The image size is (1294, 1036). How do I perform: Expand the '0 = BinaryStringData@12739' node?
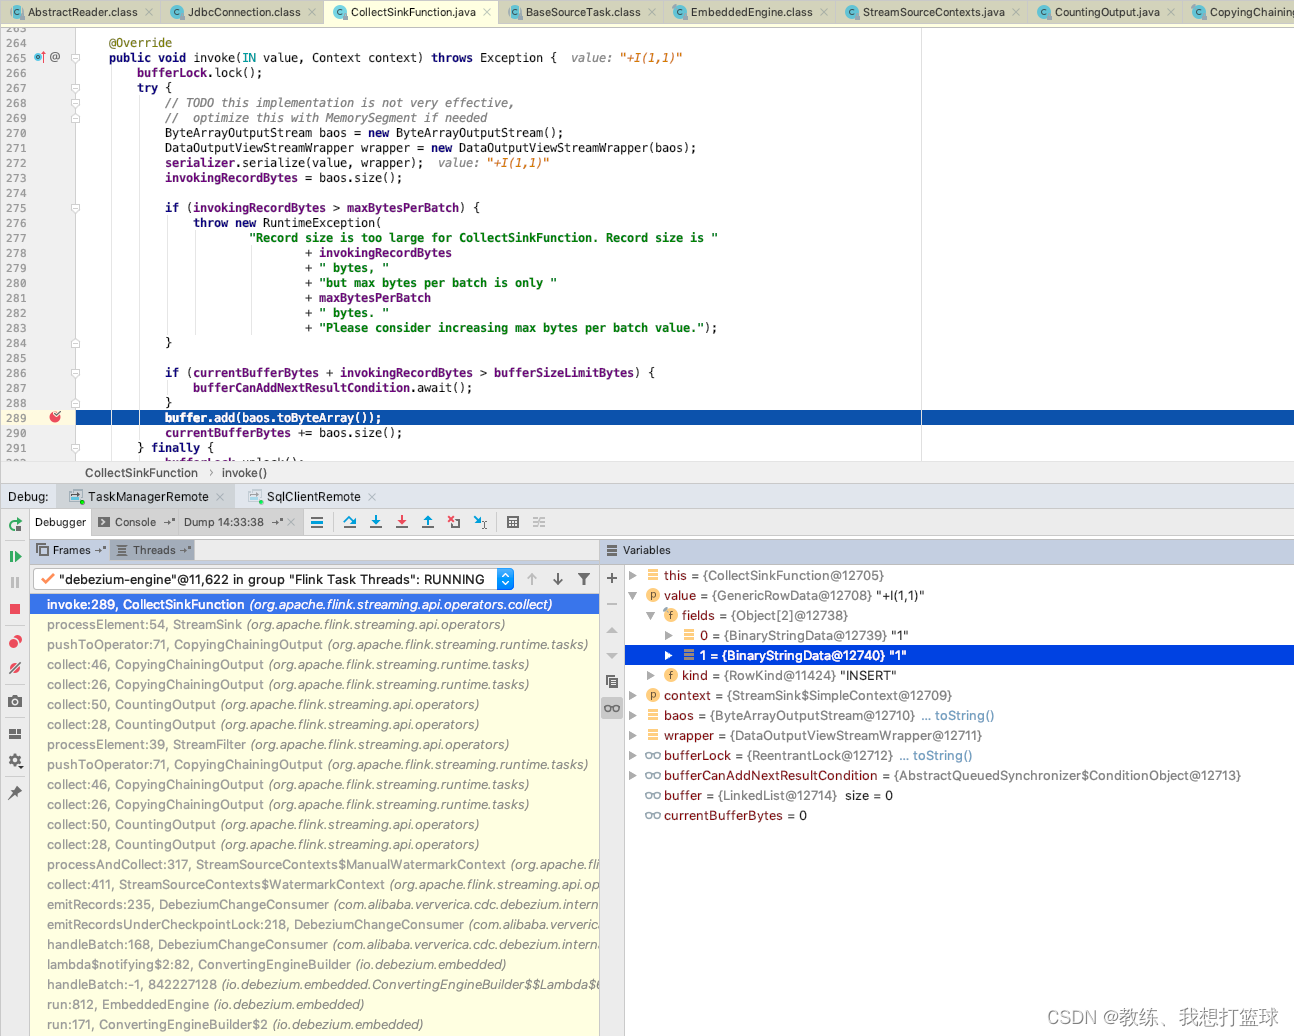669,636
